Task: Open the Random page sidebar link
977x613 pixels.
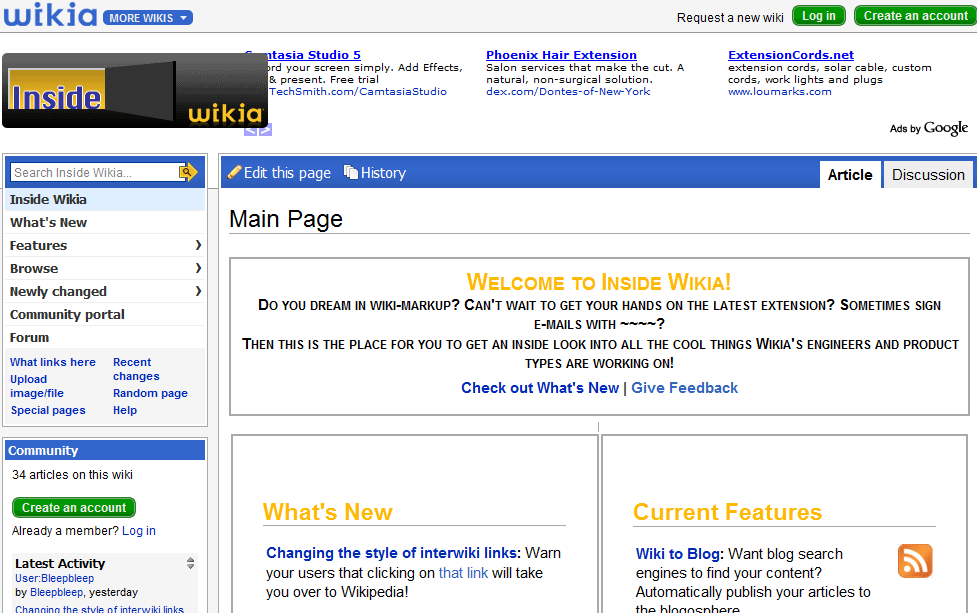Action: click(x=150, y=393)
